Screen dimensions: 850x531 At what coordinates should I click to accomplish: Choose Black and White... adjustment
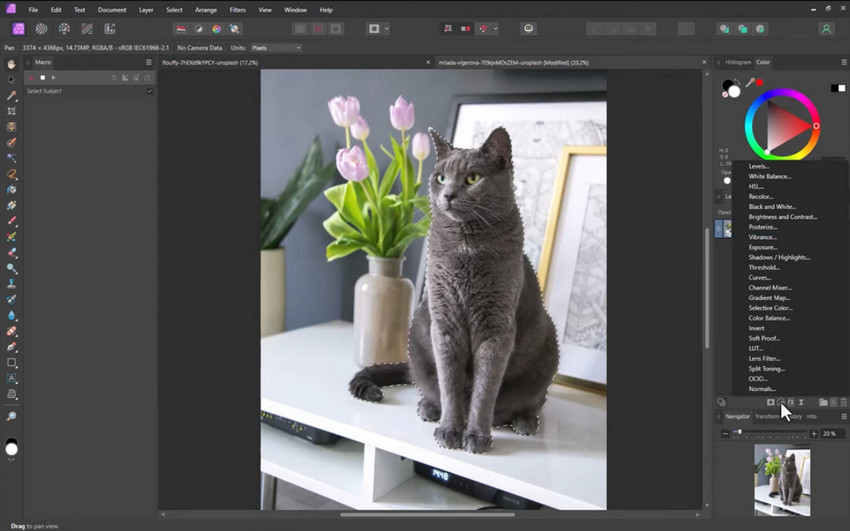pyautogui.click(x=772, y=206)
